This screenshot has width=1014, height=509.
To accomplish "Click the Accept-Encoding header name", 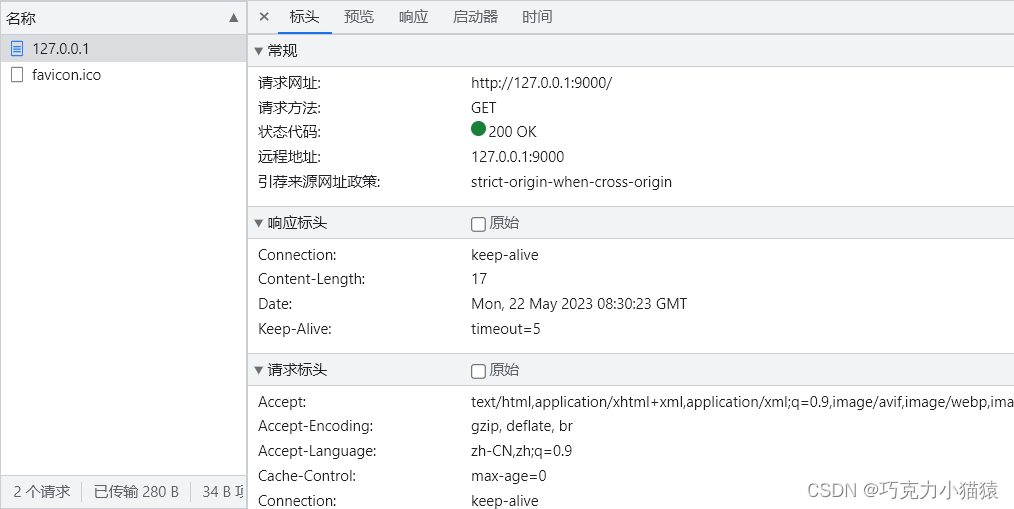I will click(x=316, y=426).
